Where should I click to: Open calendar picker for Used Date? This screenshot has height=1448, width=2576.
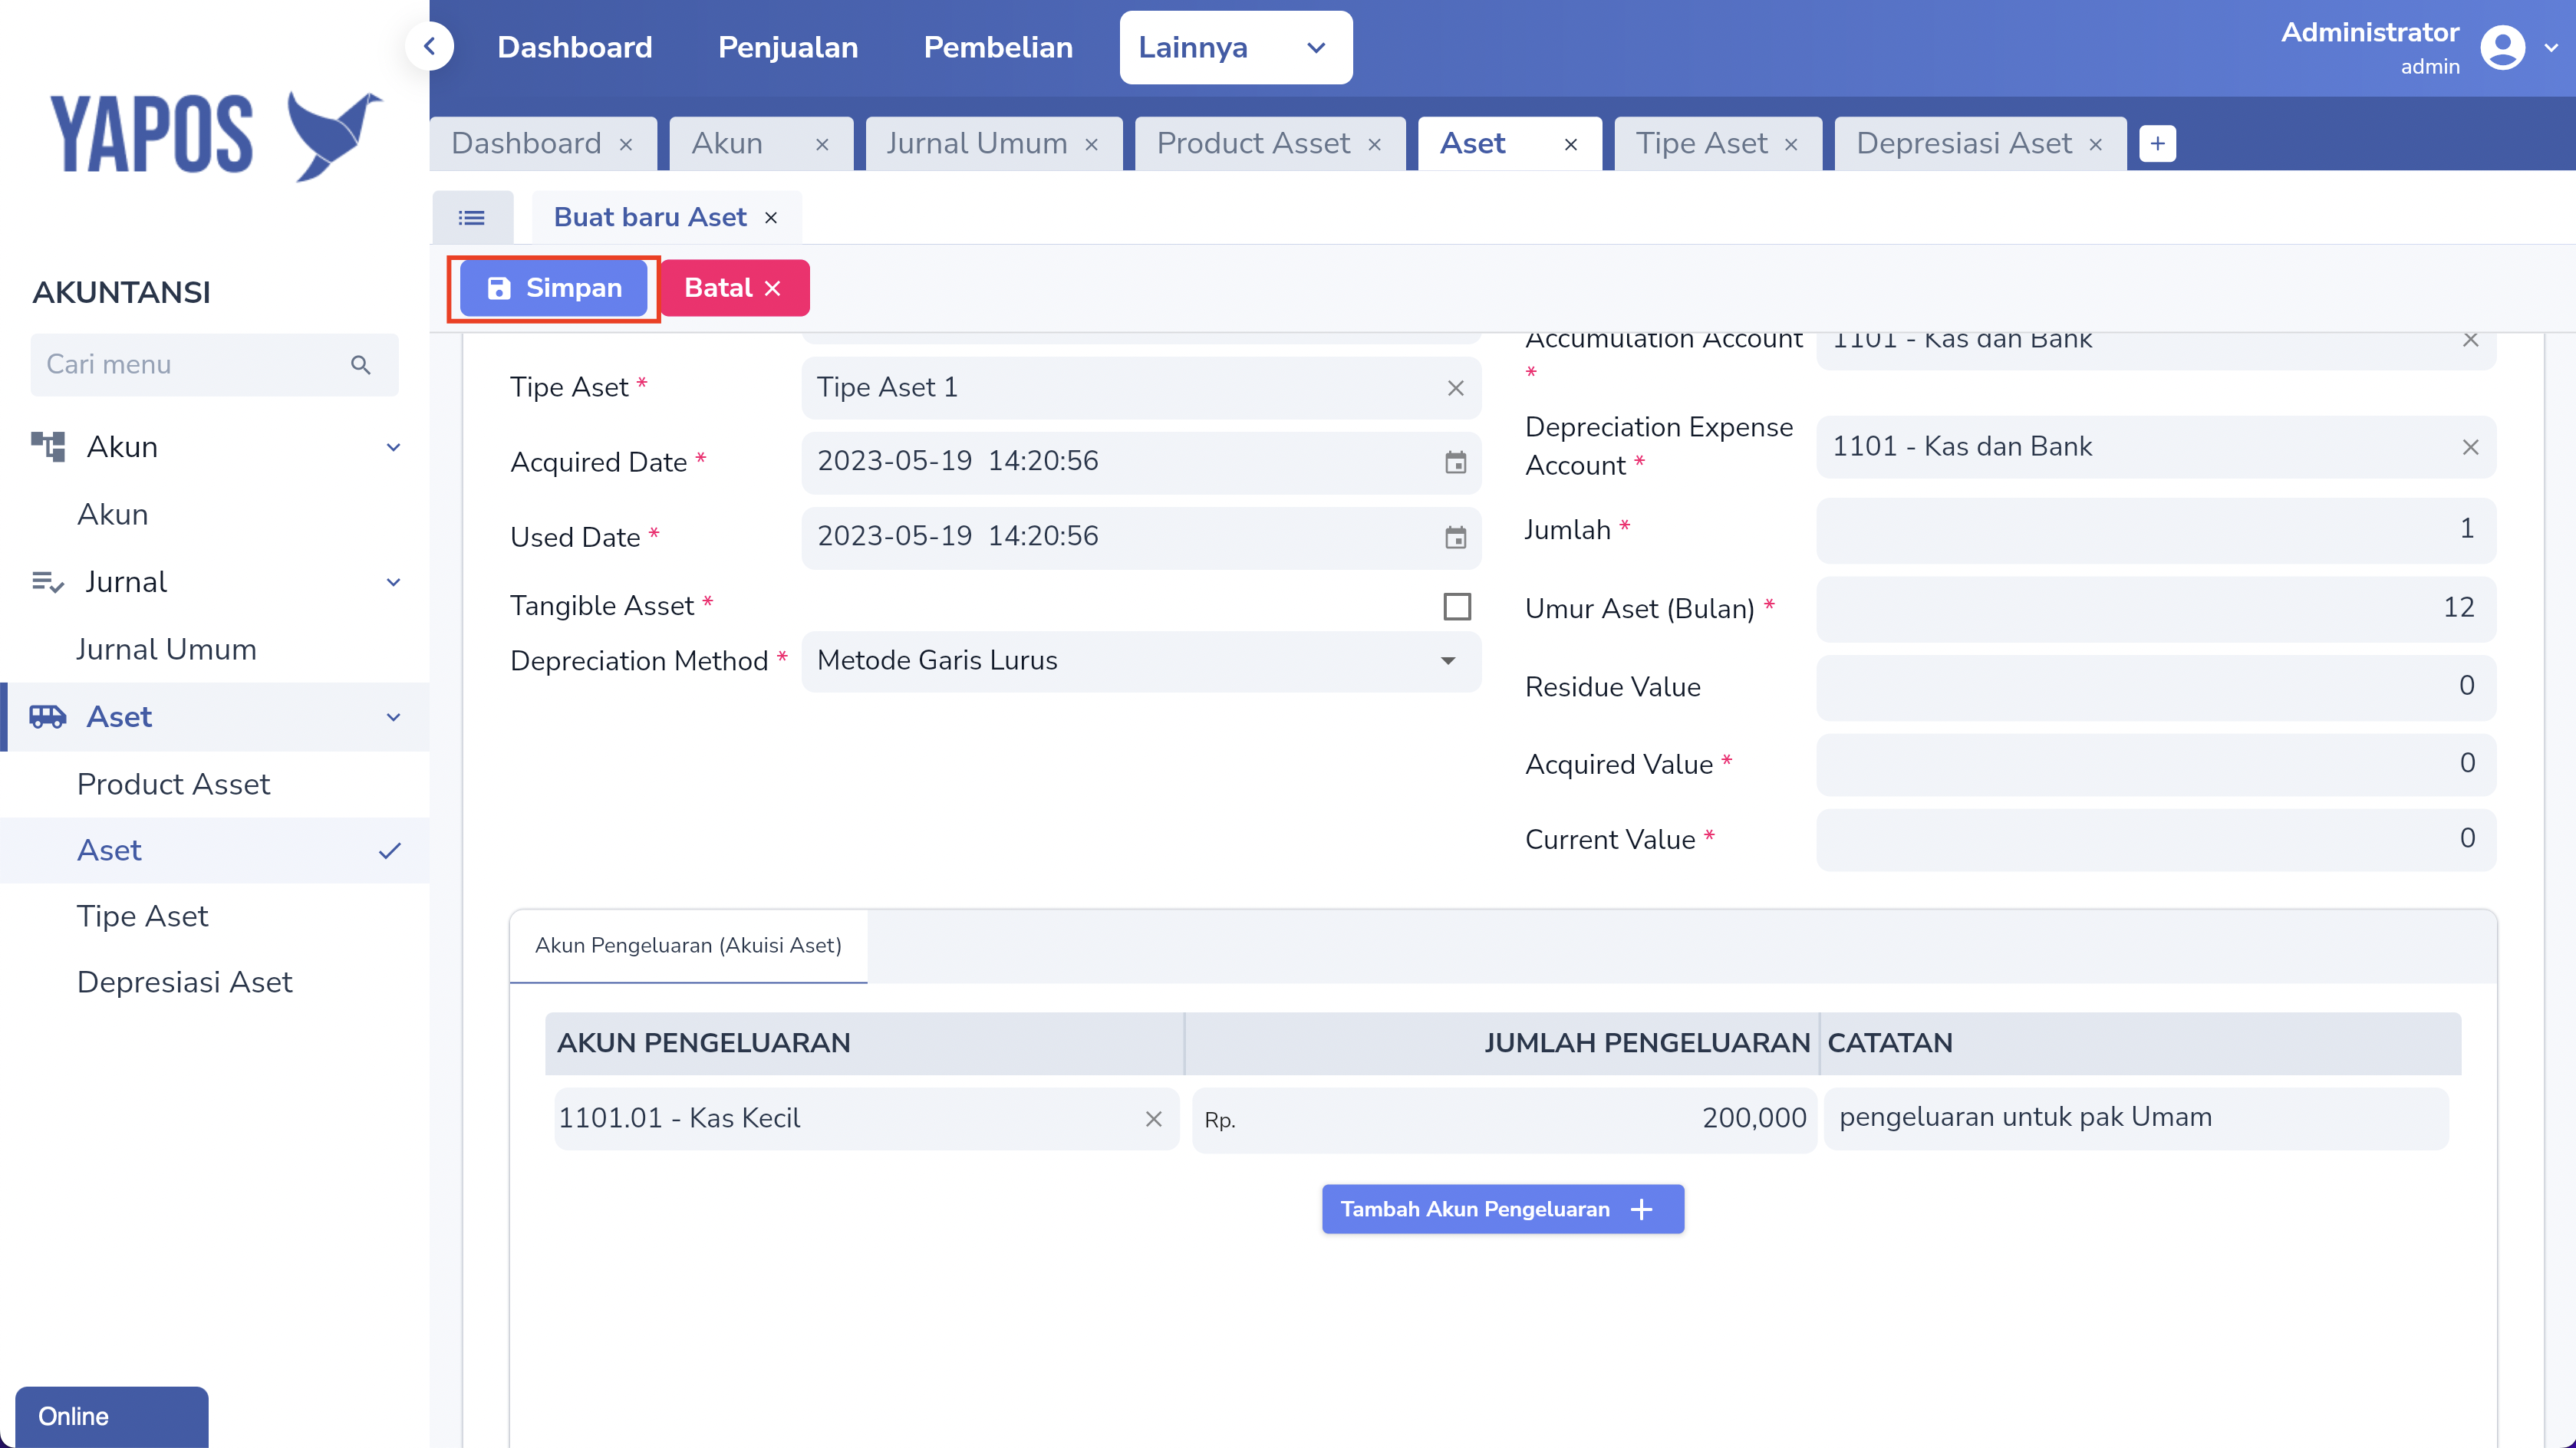pyautogui.click(x=1455, y=537)
